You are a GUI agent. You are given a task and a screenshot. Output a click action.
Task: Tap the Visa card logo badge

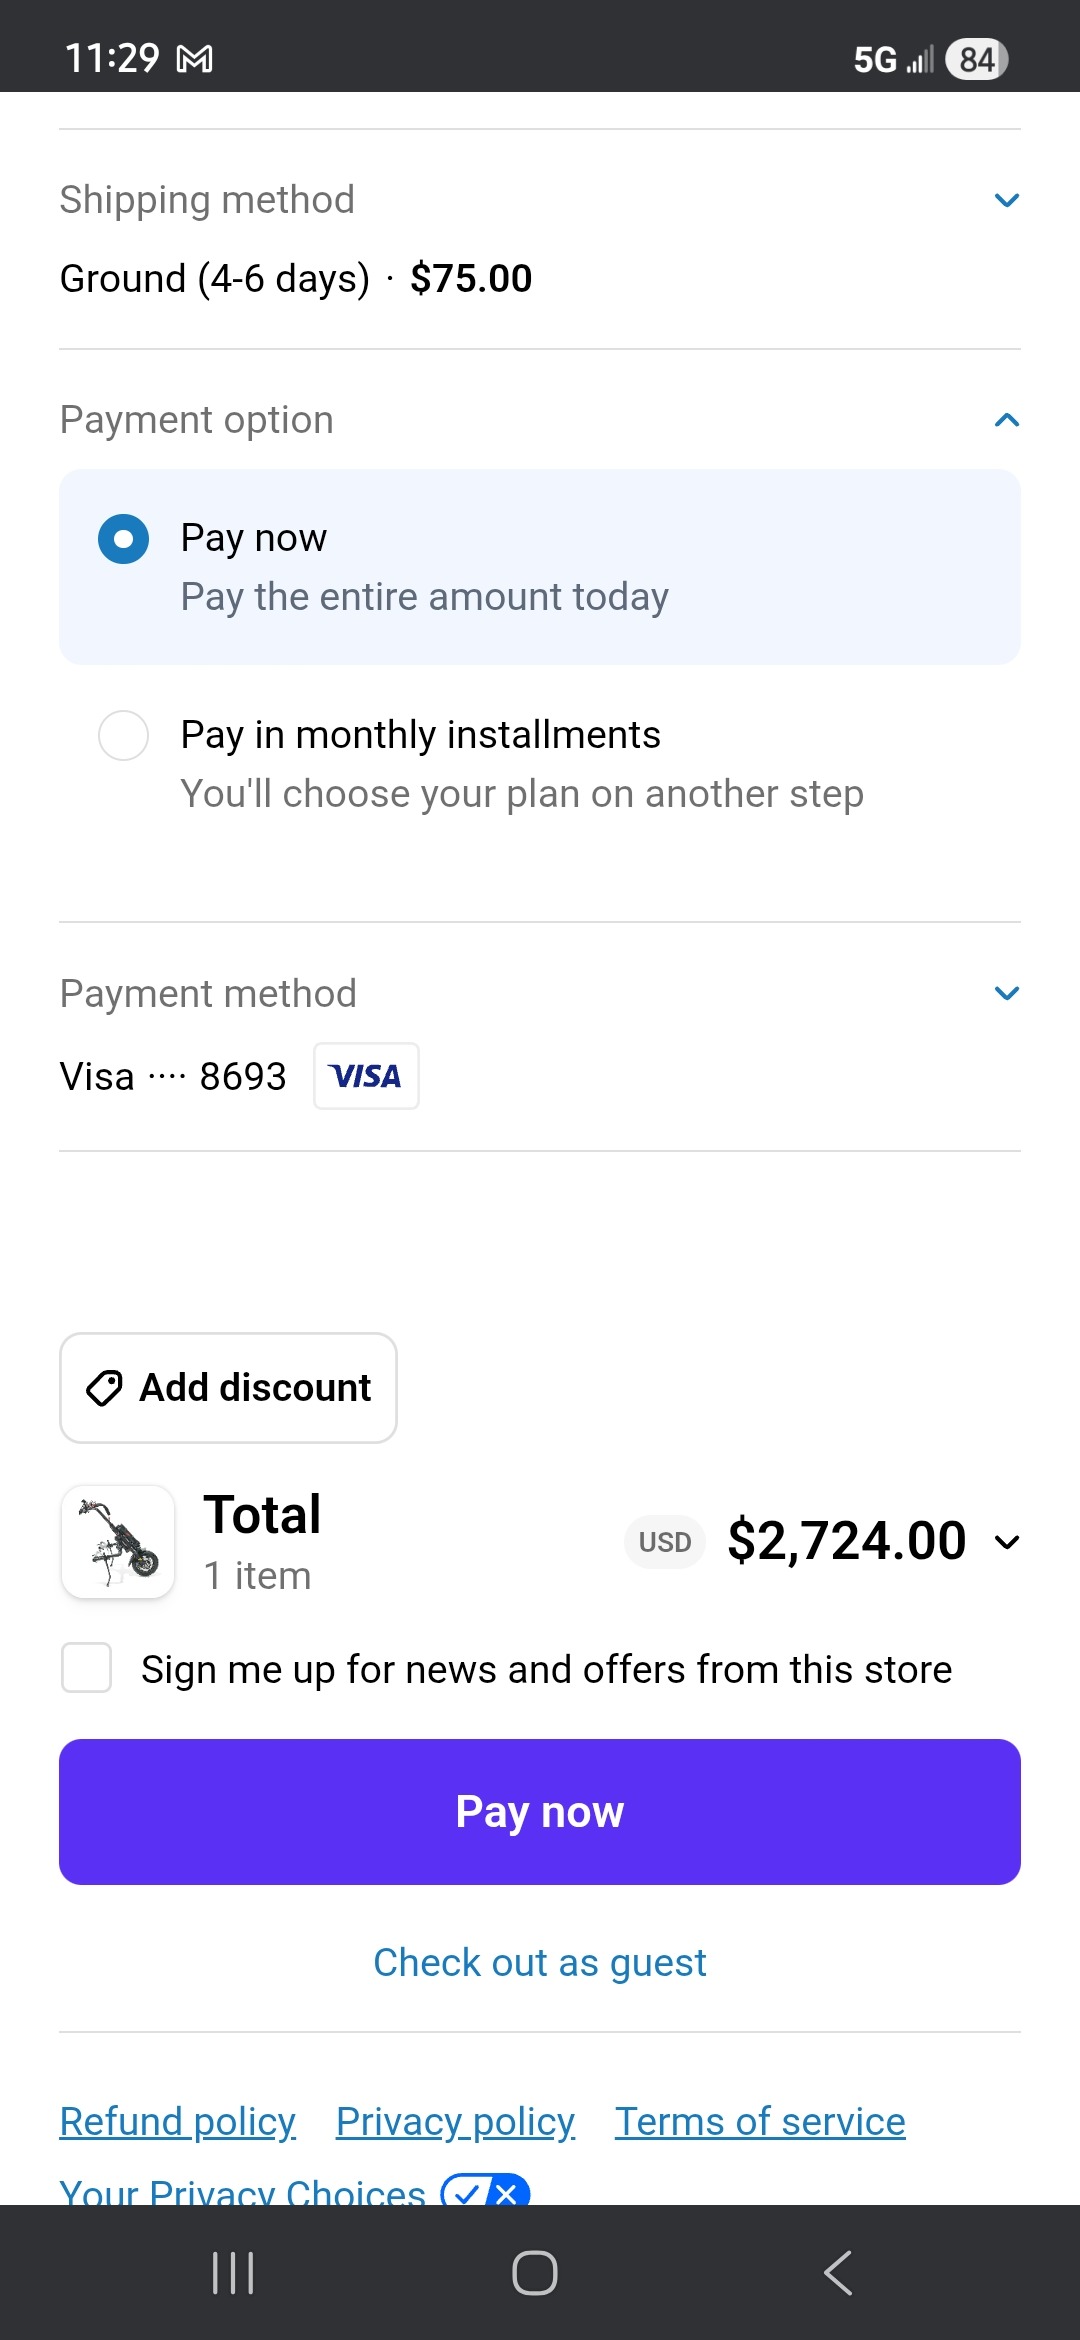366,1076
